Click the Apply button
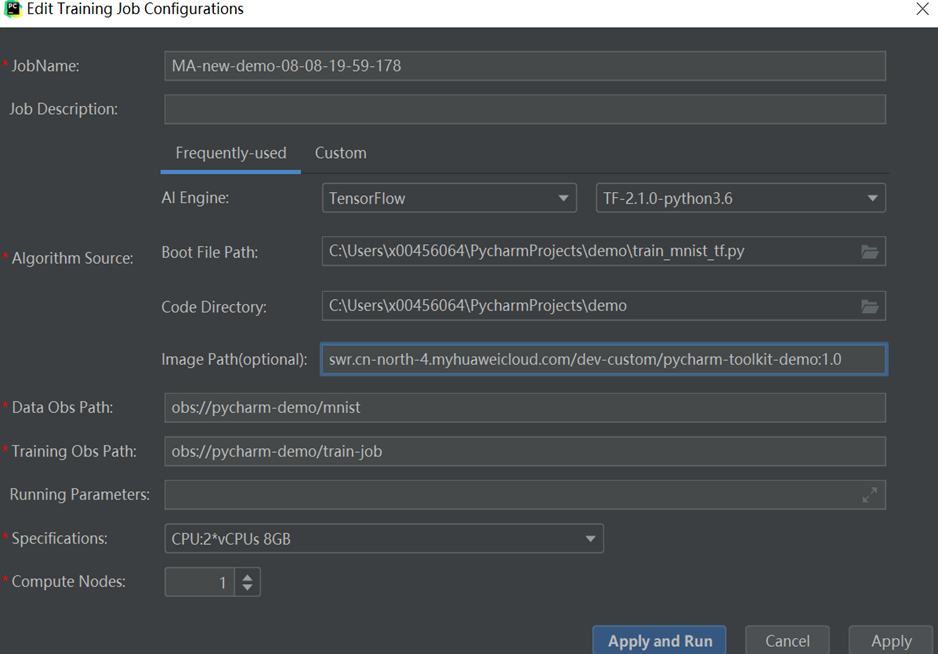The width and height of the screenshot is (938, 654). (x=891, y=641)
